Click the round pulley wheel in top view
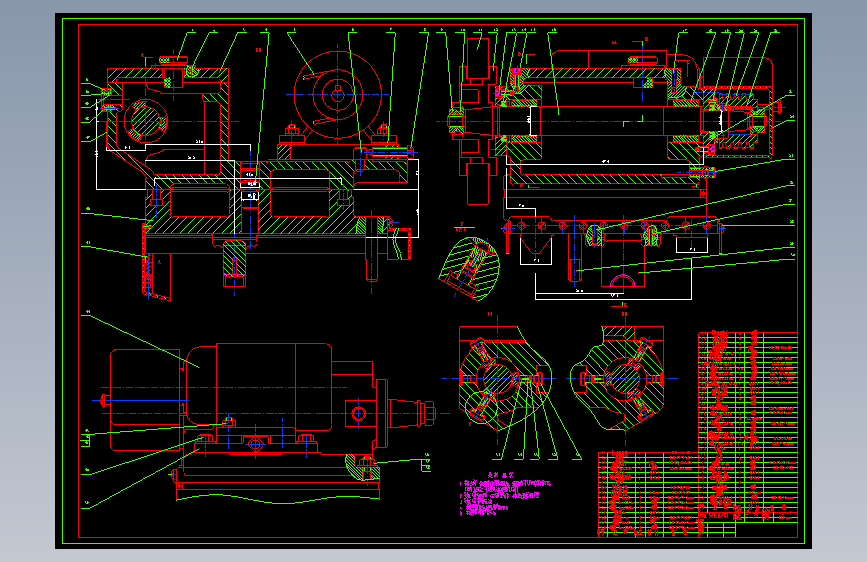 (x=338, y=95)
